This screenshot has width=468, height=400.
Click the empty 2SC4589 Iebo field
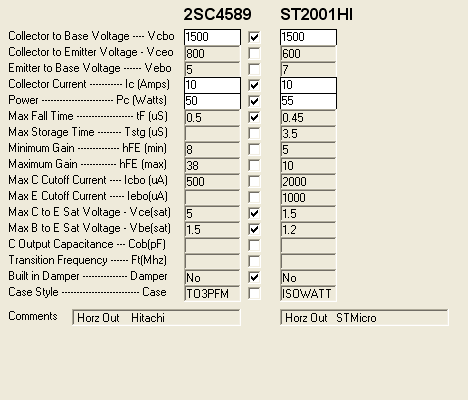point(212,197)
